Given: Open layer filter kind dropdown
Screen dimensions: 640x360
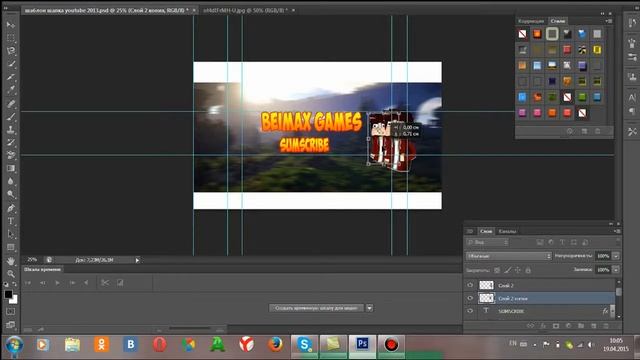Looking at the screenshot, I should [x=487, y=242].
